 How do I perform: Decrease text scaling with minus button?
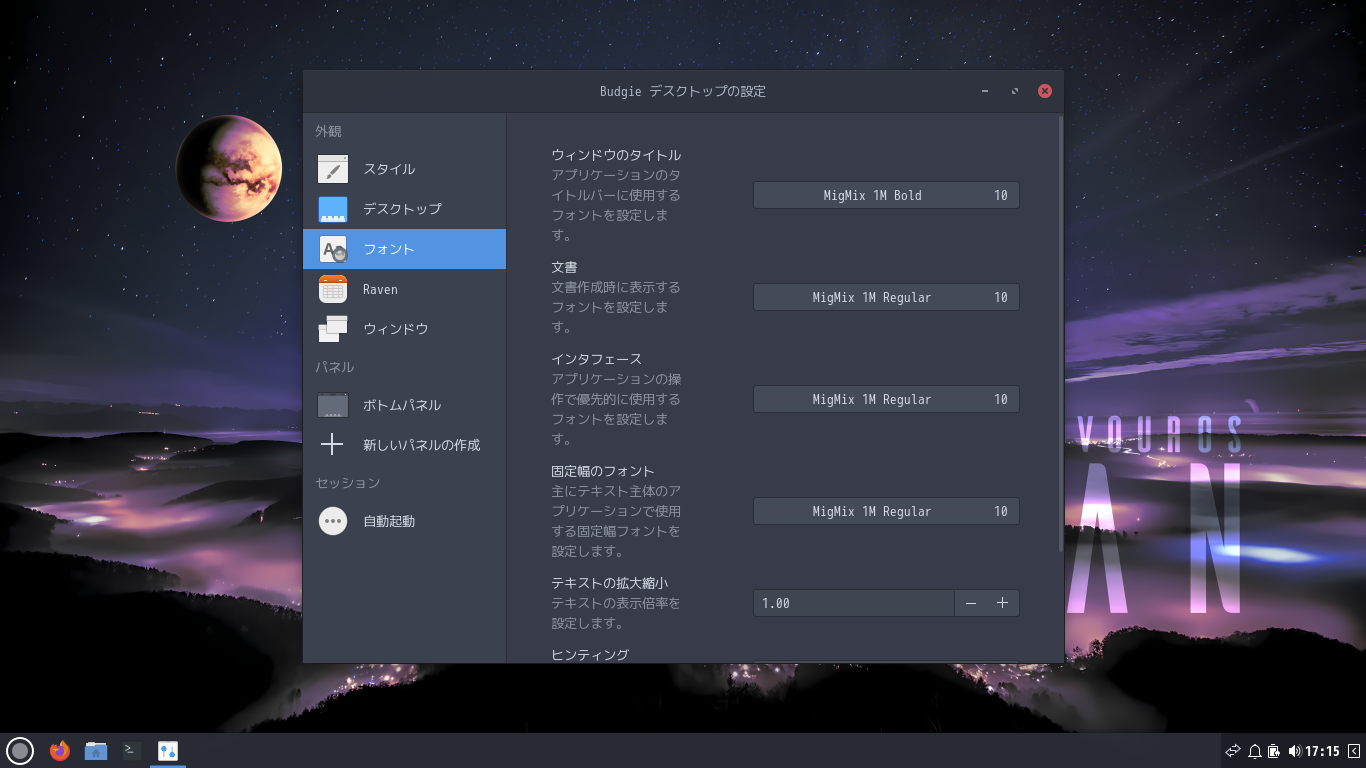point(970,603)
